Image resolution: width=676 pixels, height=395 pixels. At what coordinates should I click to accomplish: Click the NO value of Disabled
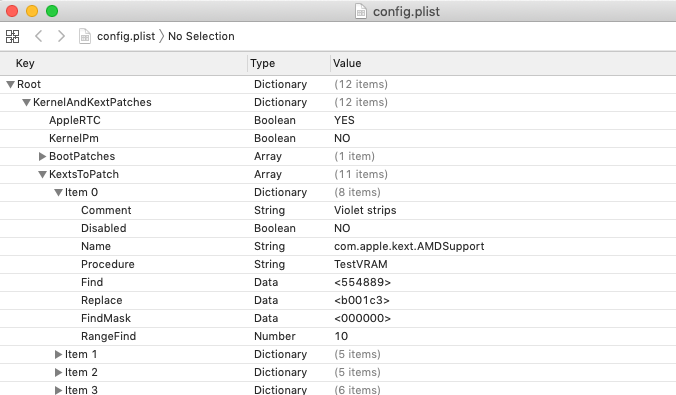coord(342,229)
